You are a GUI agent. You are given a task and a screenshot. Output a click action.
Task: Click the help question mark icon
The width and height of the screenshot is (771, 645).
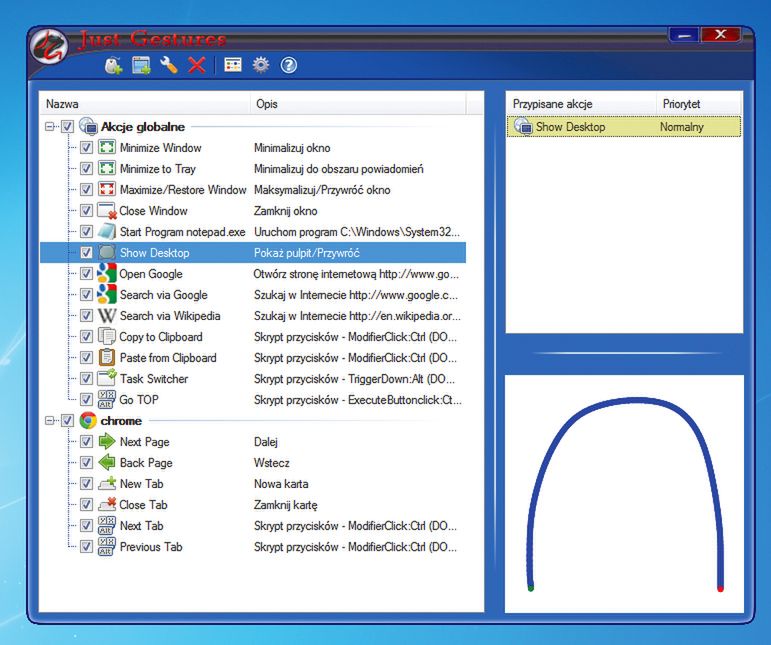(289, 66)
